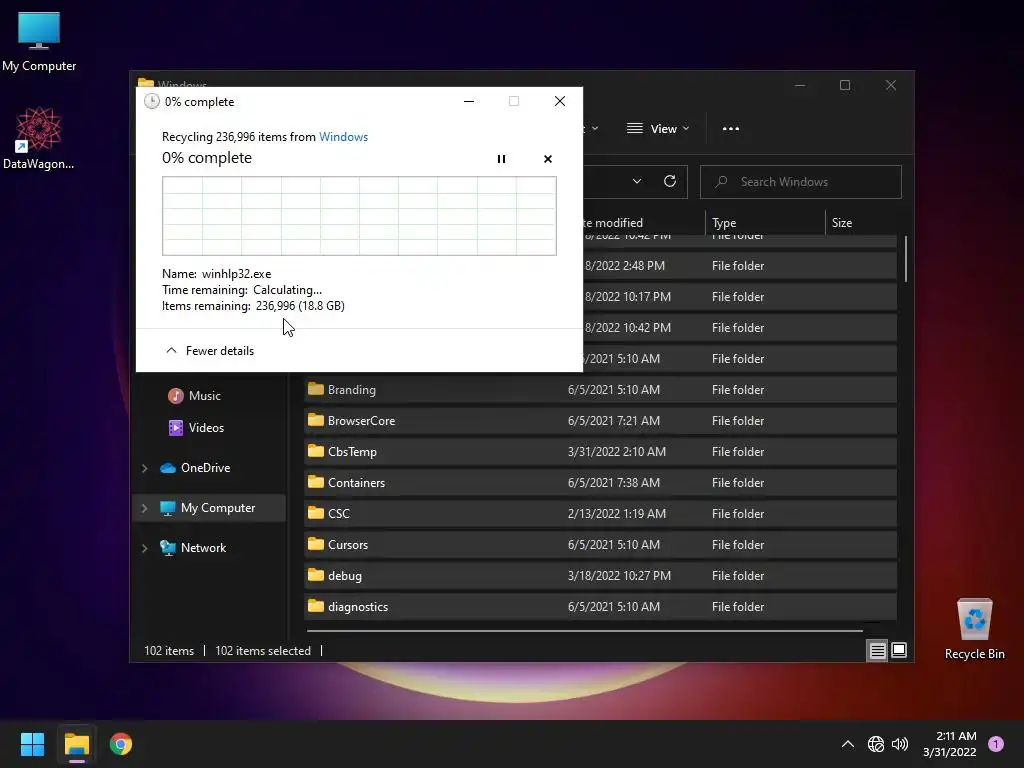Click the 6/5/2021 7:38 AM date cell

(613, 483)
